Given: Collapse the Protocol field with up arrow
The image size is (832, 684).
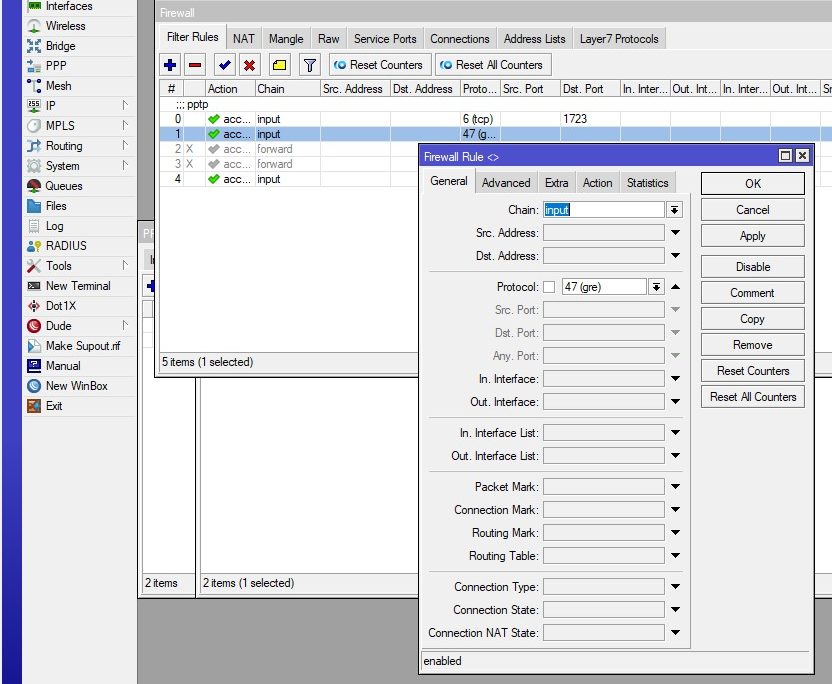Looking at the screenshot, I should coord(675,287).
